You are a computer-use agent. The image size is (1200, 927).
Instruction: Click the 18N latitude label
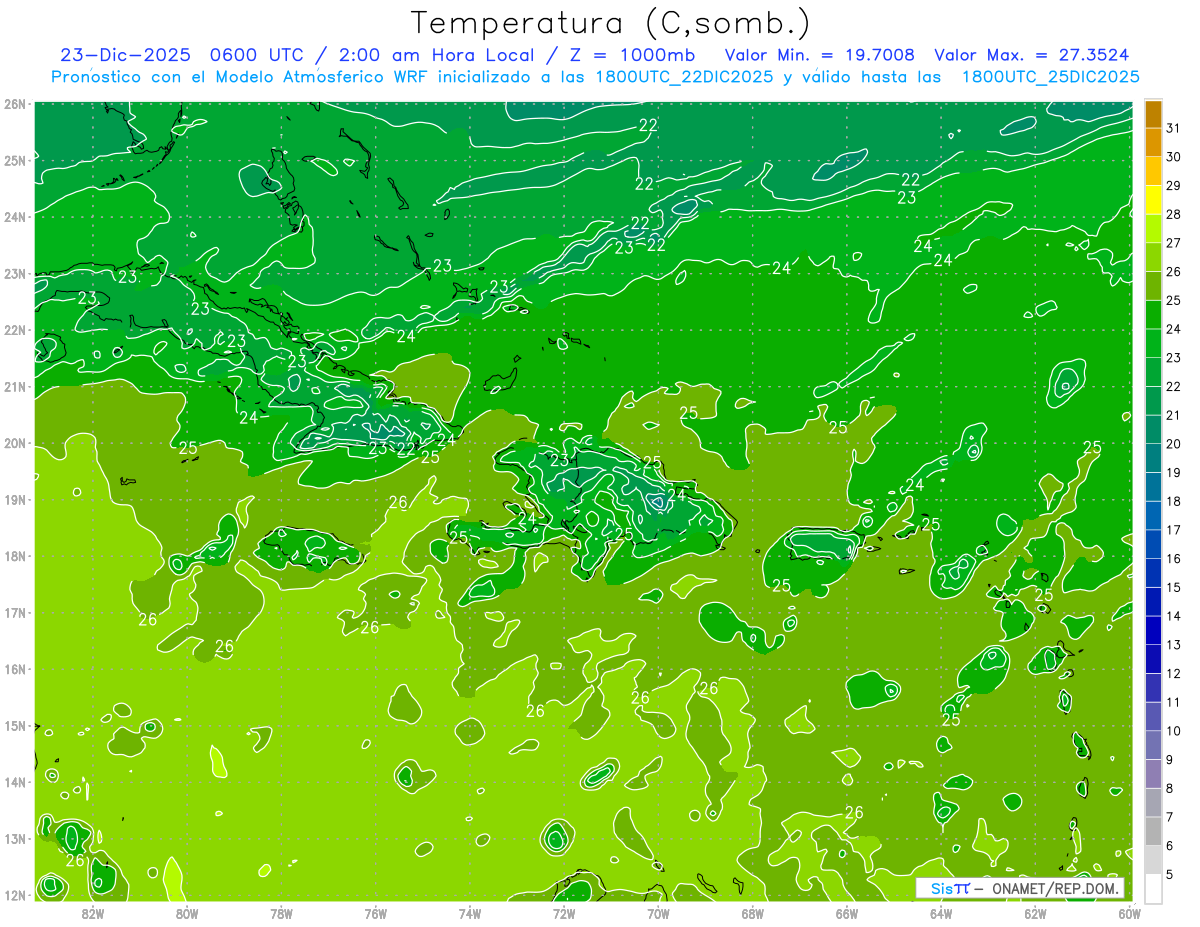[15, 556]
